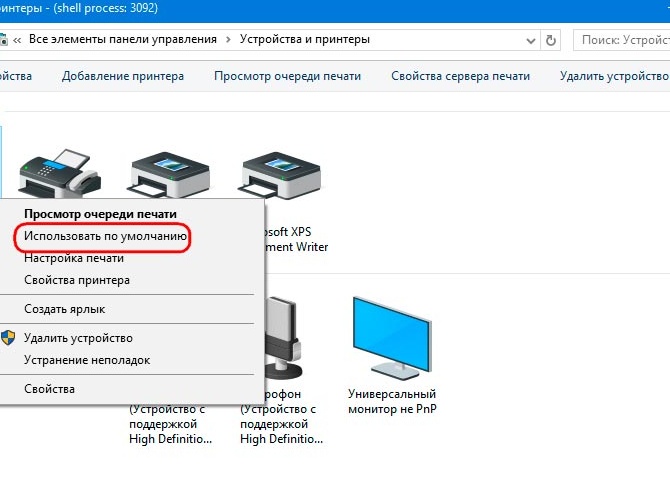Select 'Удалить устройство' in context menu
Screen dimensions: 670x486
[x=78, y=338]
